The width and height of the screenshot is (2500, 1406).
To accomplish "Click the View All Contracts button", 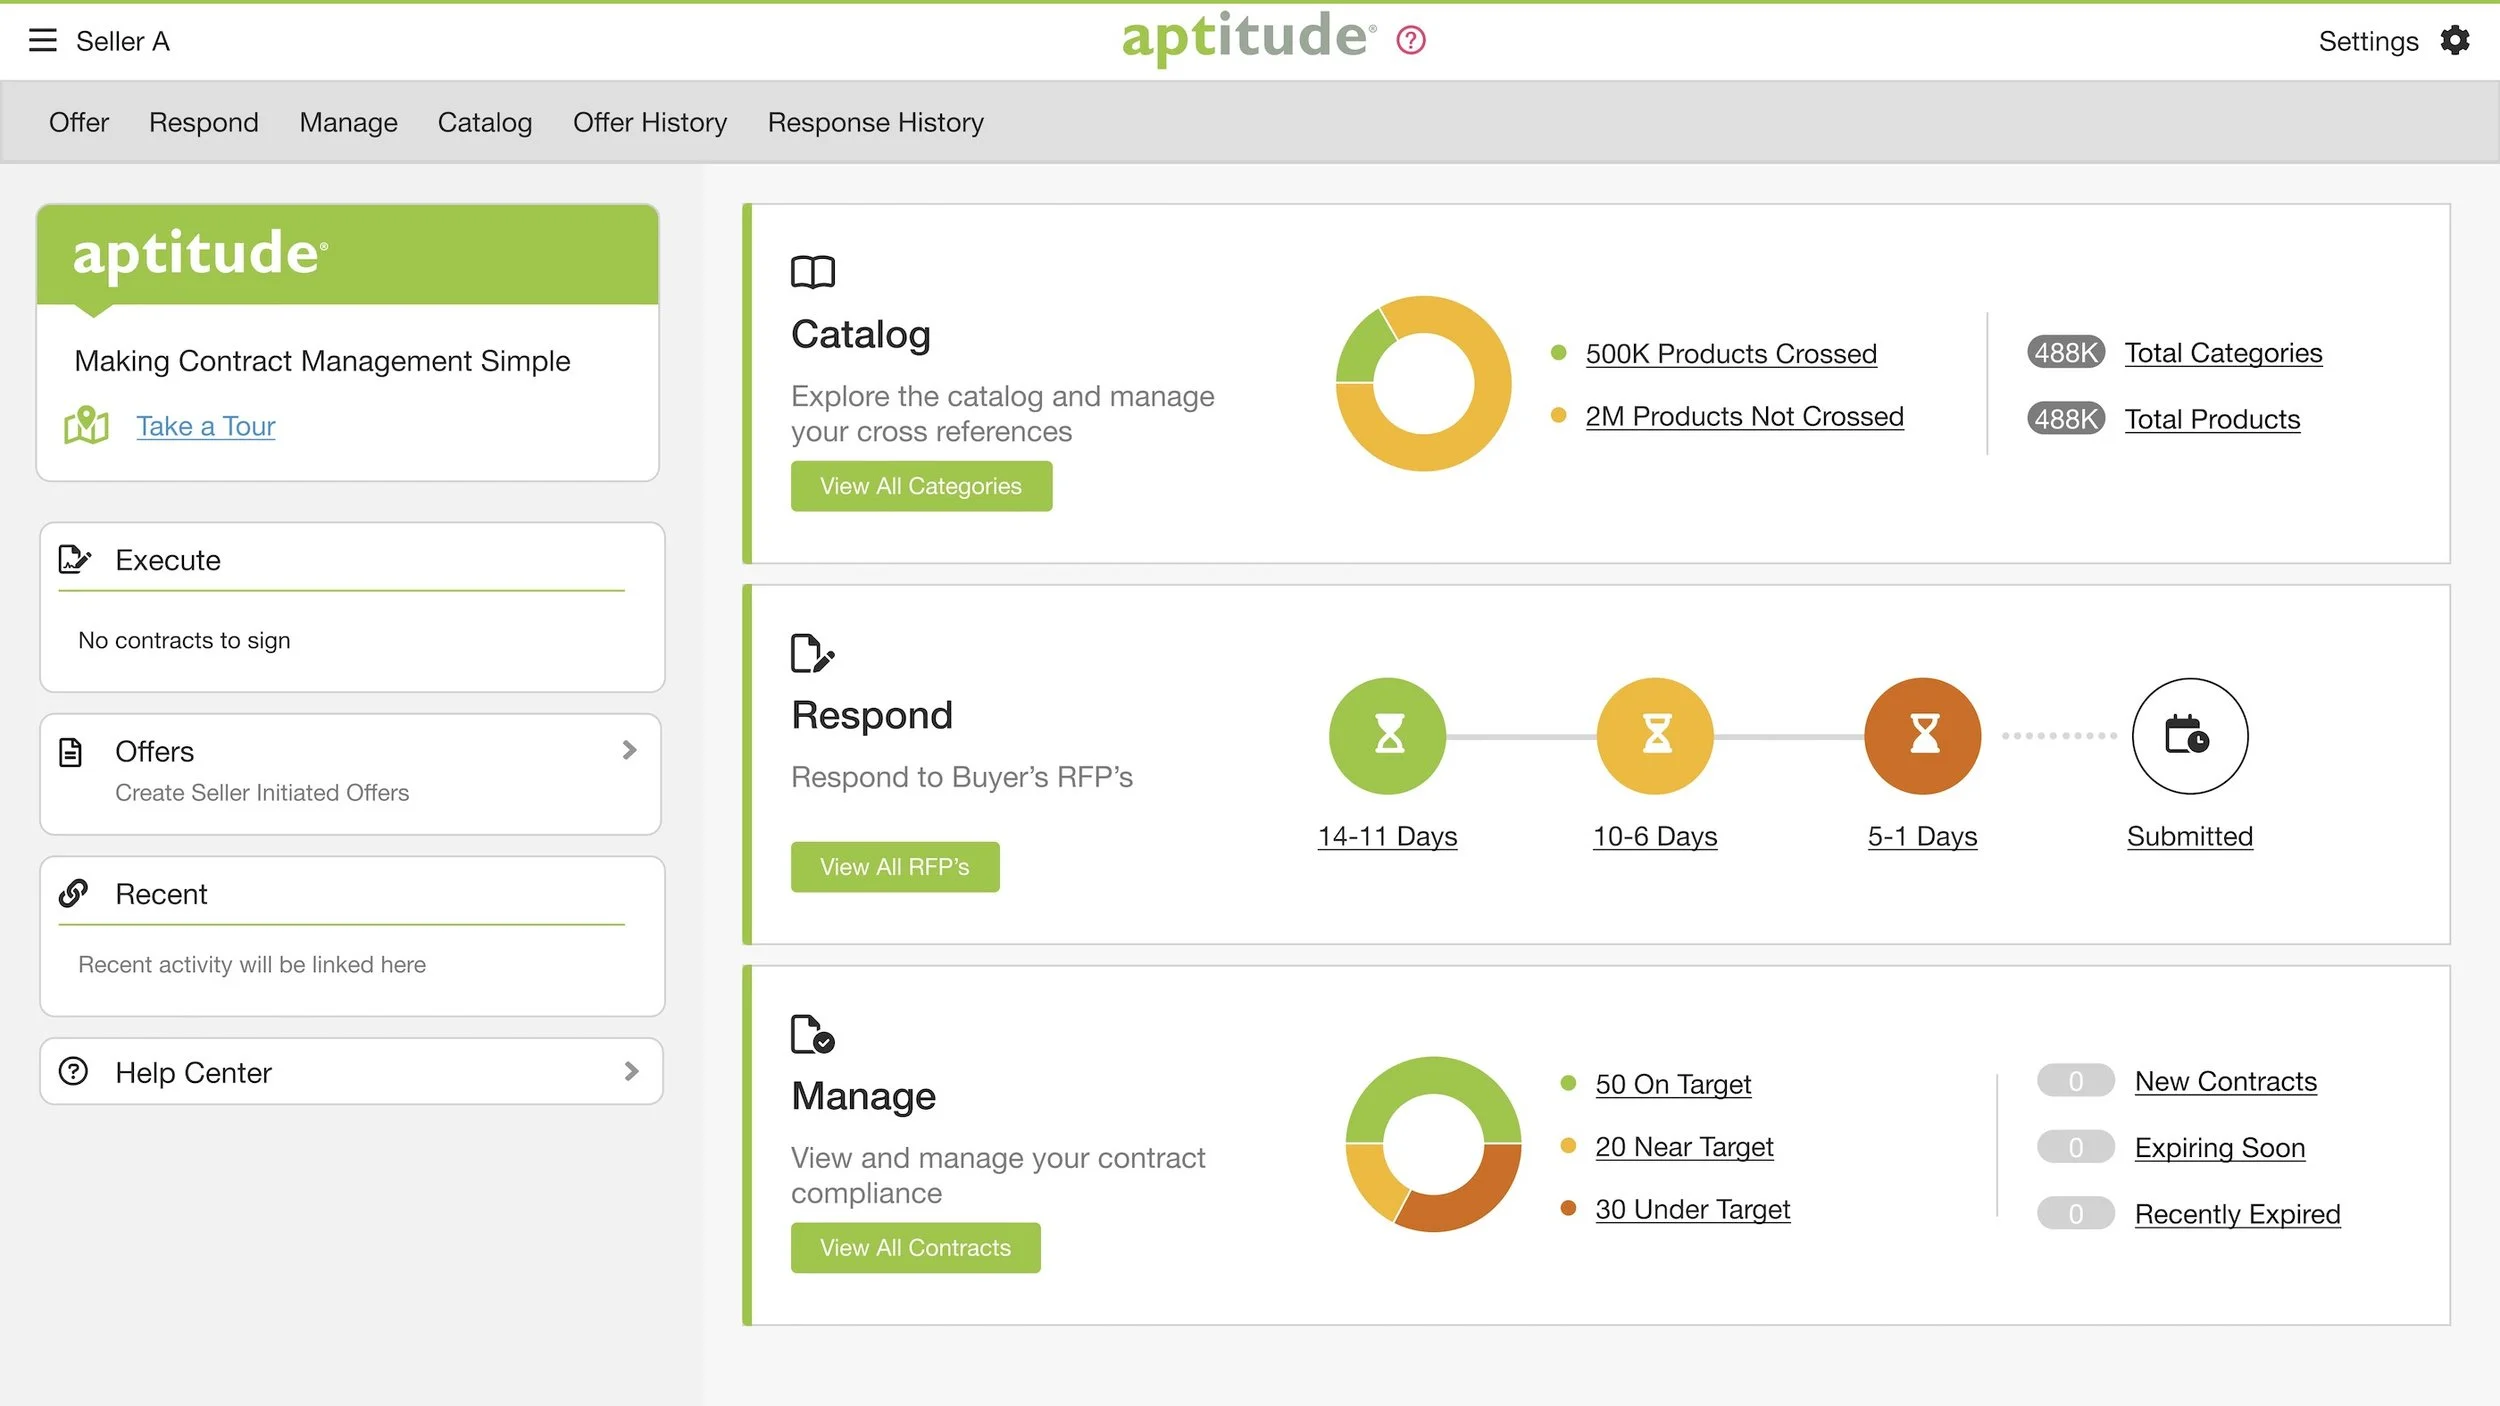I will tap(915, 1247).
